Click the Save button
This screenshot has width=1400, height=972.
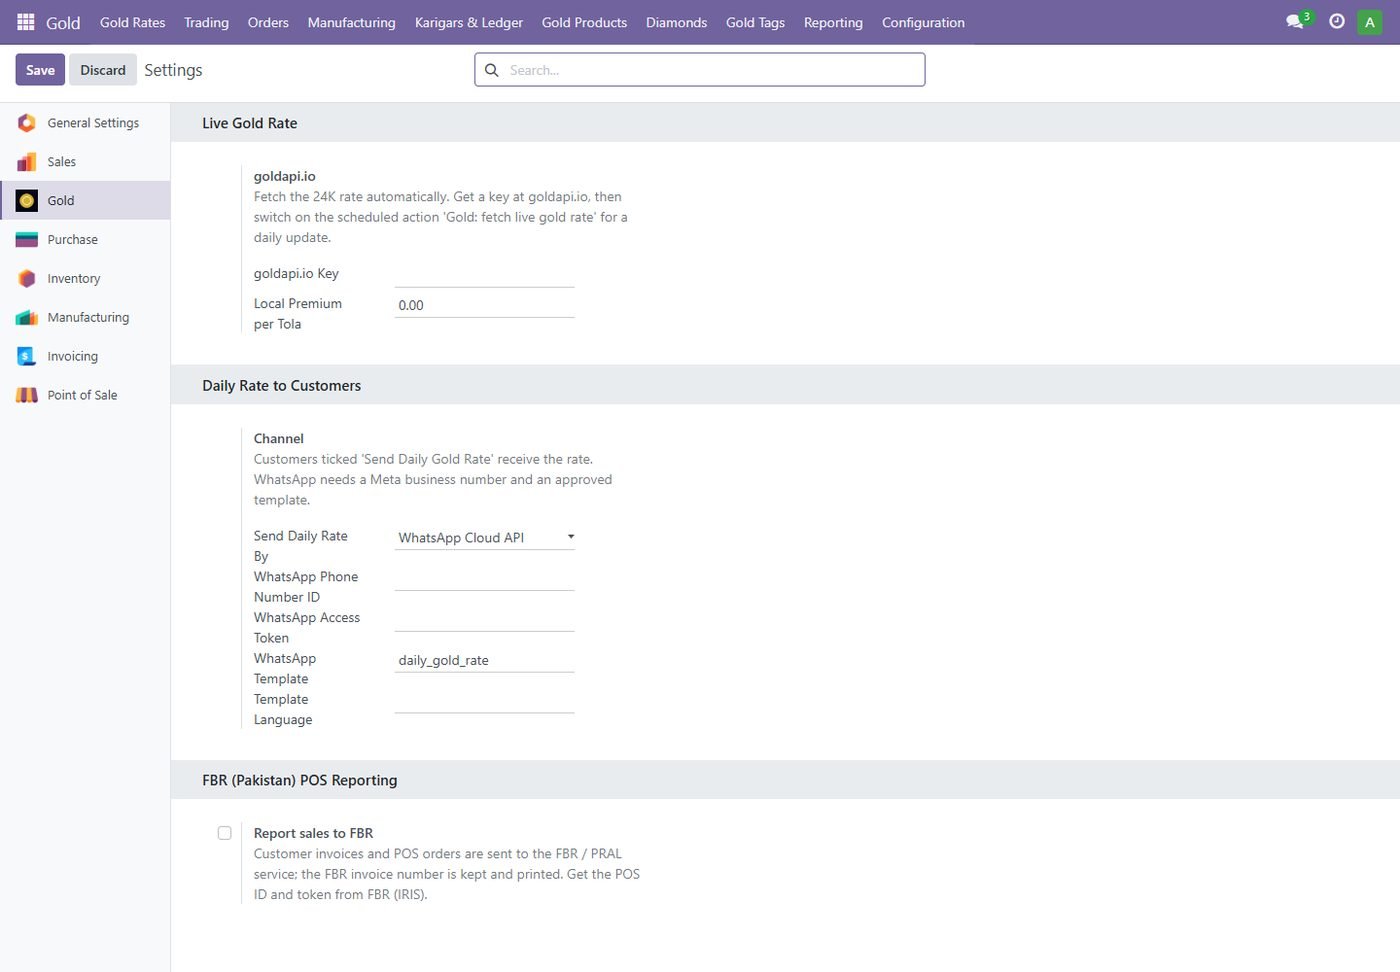pos(40,70)
